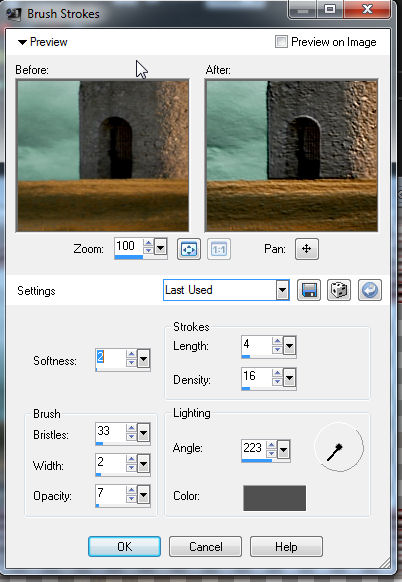This screenshot has height=582, width=402.
Task: Open the lighting Color swatch
Action: (x=275, y=498)
